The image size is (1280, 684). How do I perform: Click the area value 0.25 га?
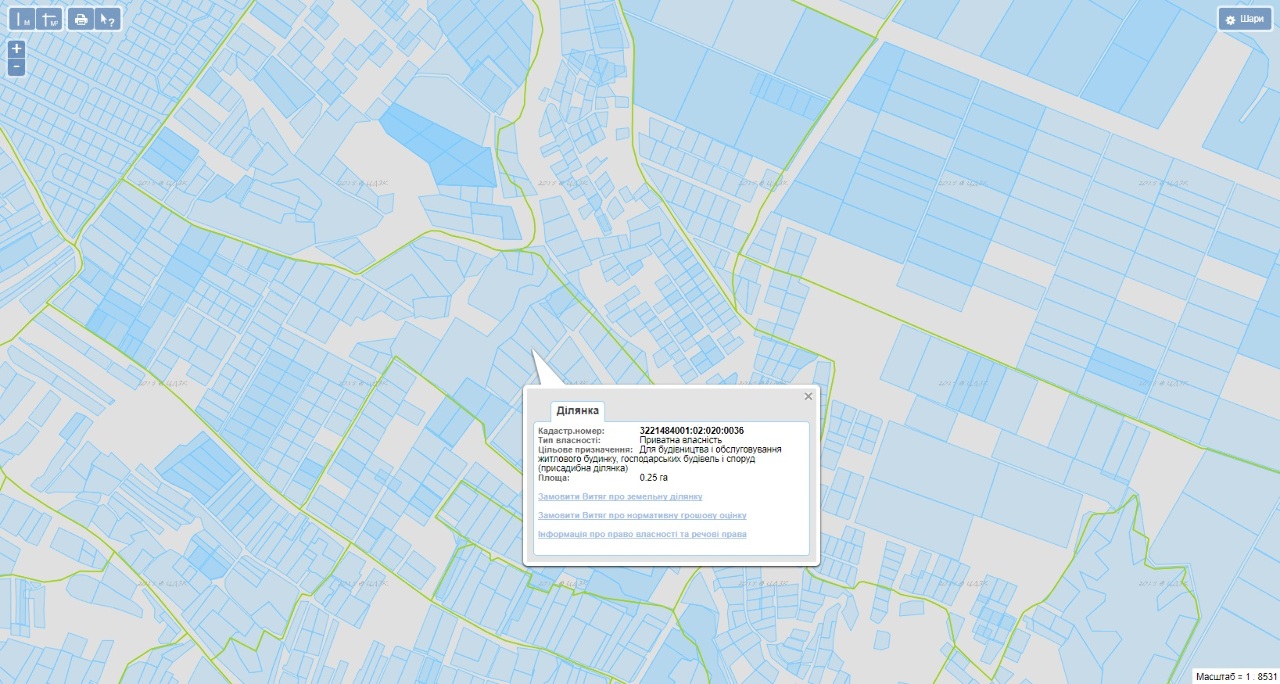point(654,478)
